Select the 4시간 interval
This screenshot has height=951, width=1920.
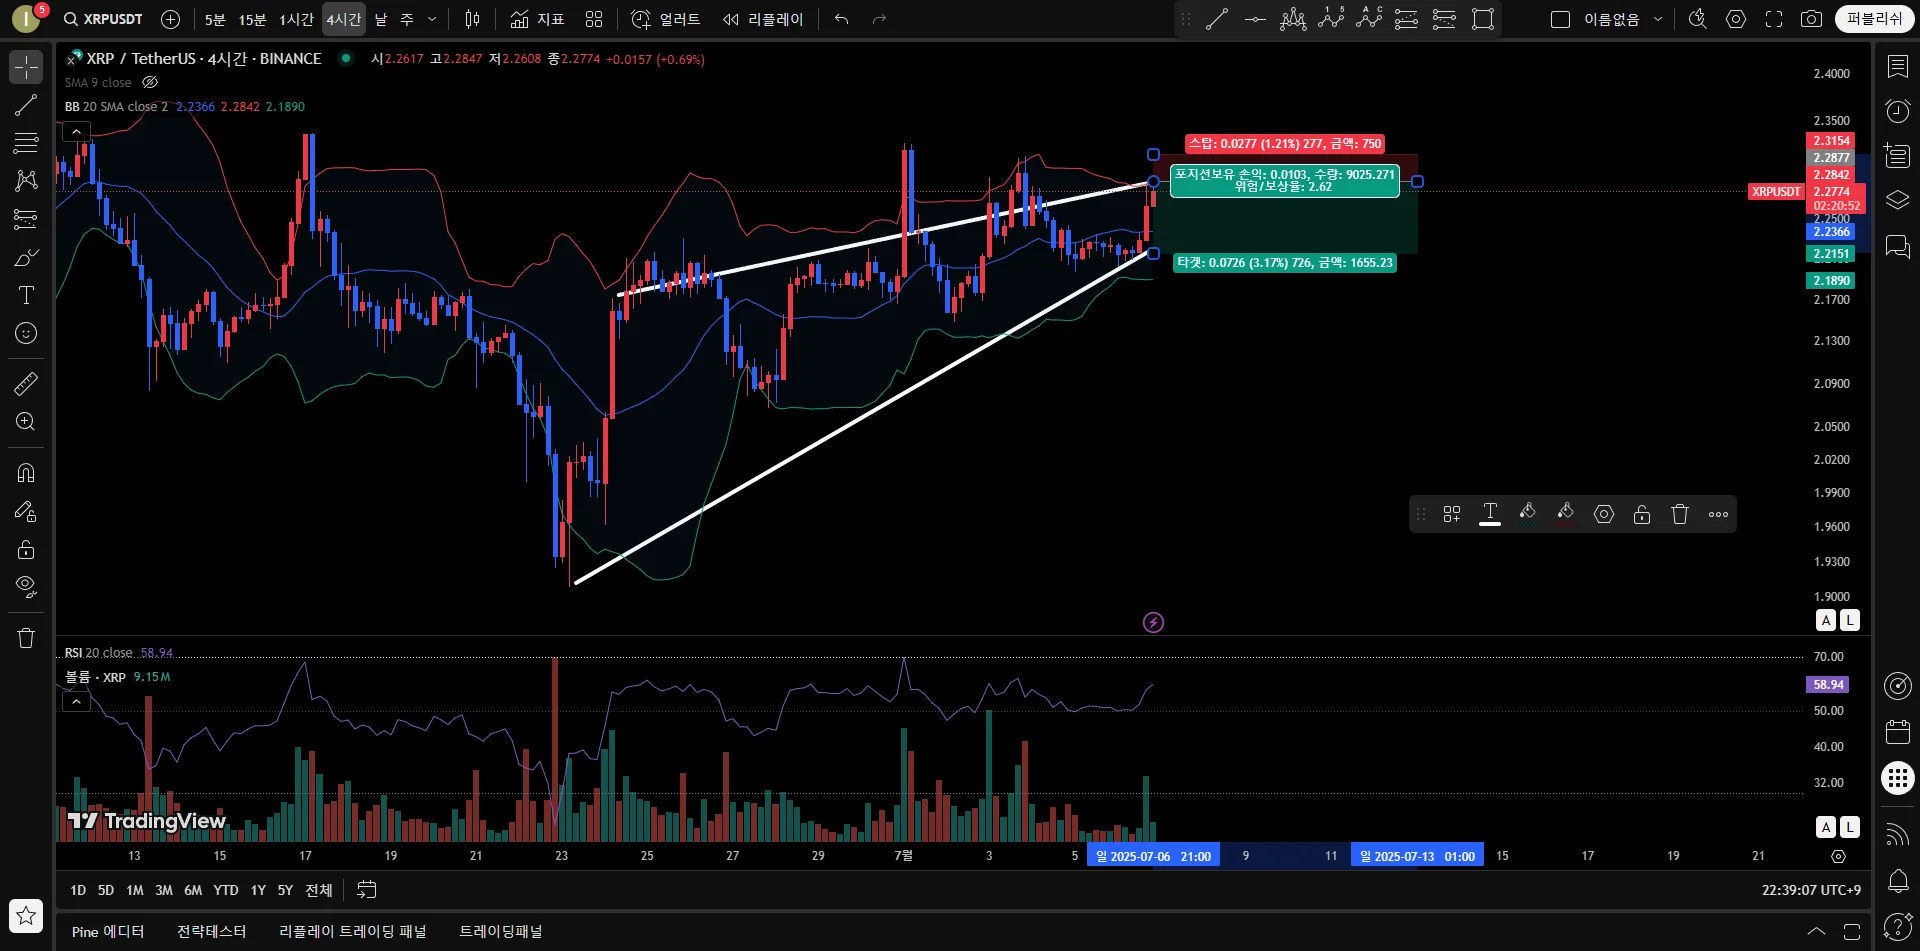[344, 19]
